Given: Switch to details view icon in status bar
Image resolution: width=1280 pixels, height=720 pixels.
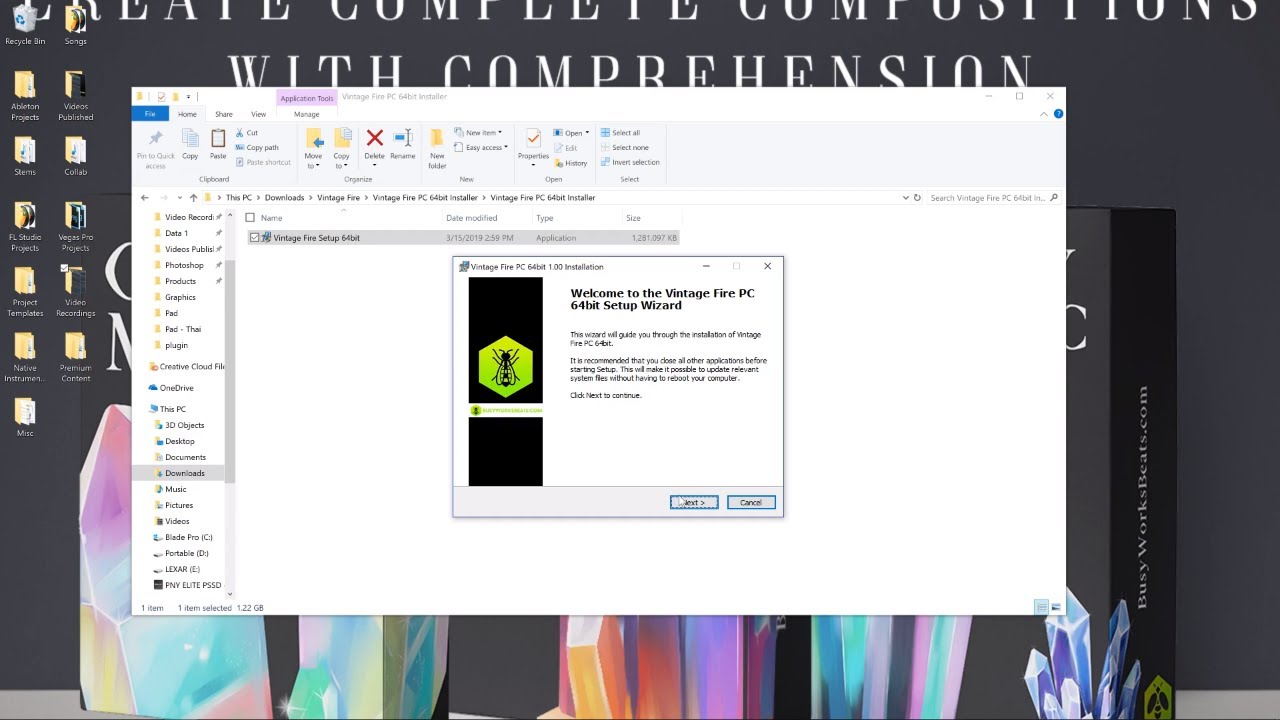Looking at the screenshot, I should 1041,607.
